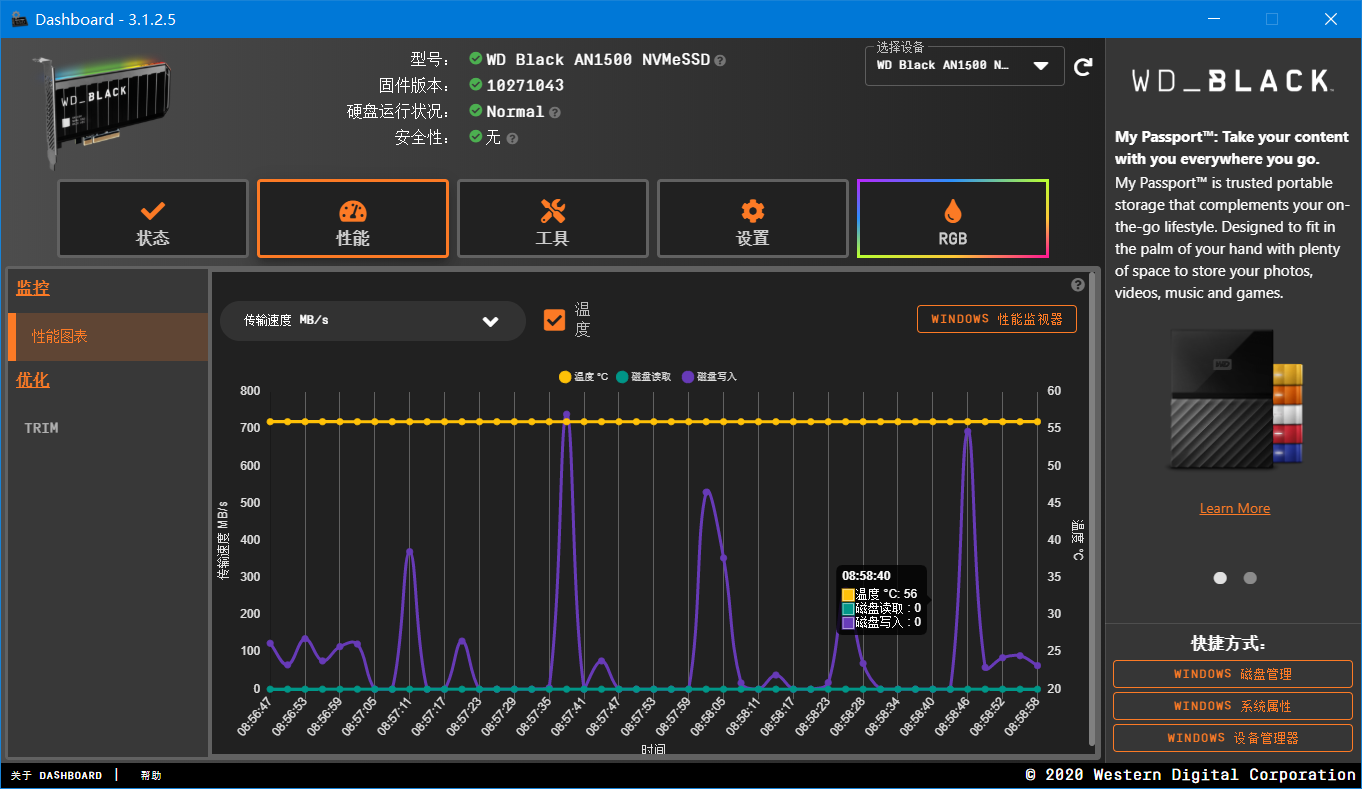
Task: Click the '08:56:47' time axis label
Action: tap(253, 718)
